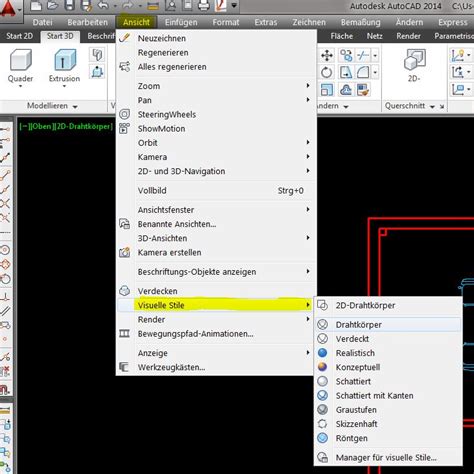Click the Skizzenhaft sketchy style icon
The width and height of the screenshot is (474, 474).
tap(322, 424)
